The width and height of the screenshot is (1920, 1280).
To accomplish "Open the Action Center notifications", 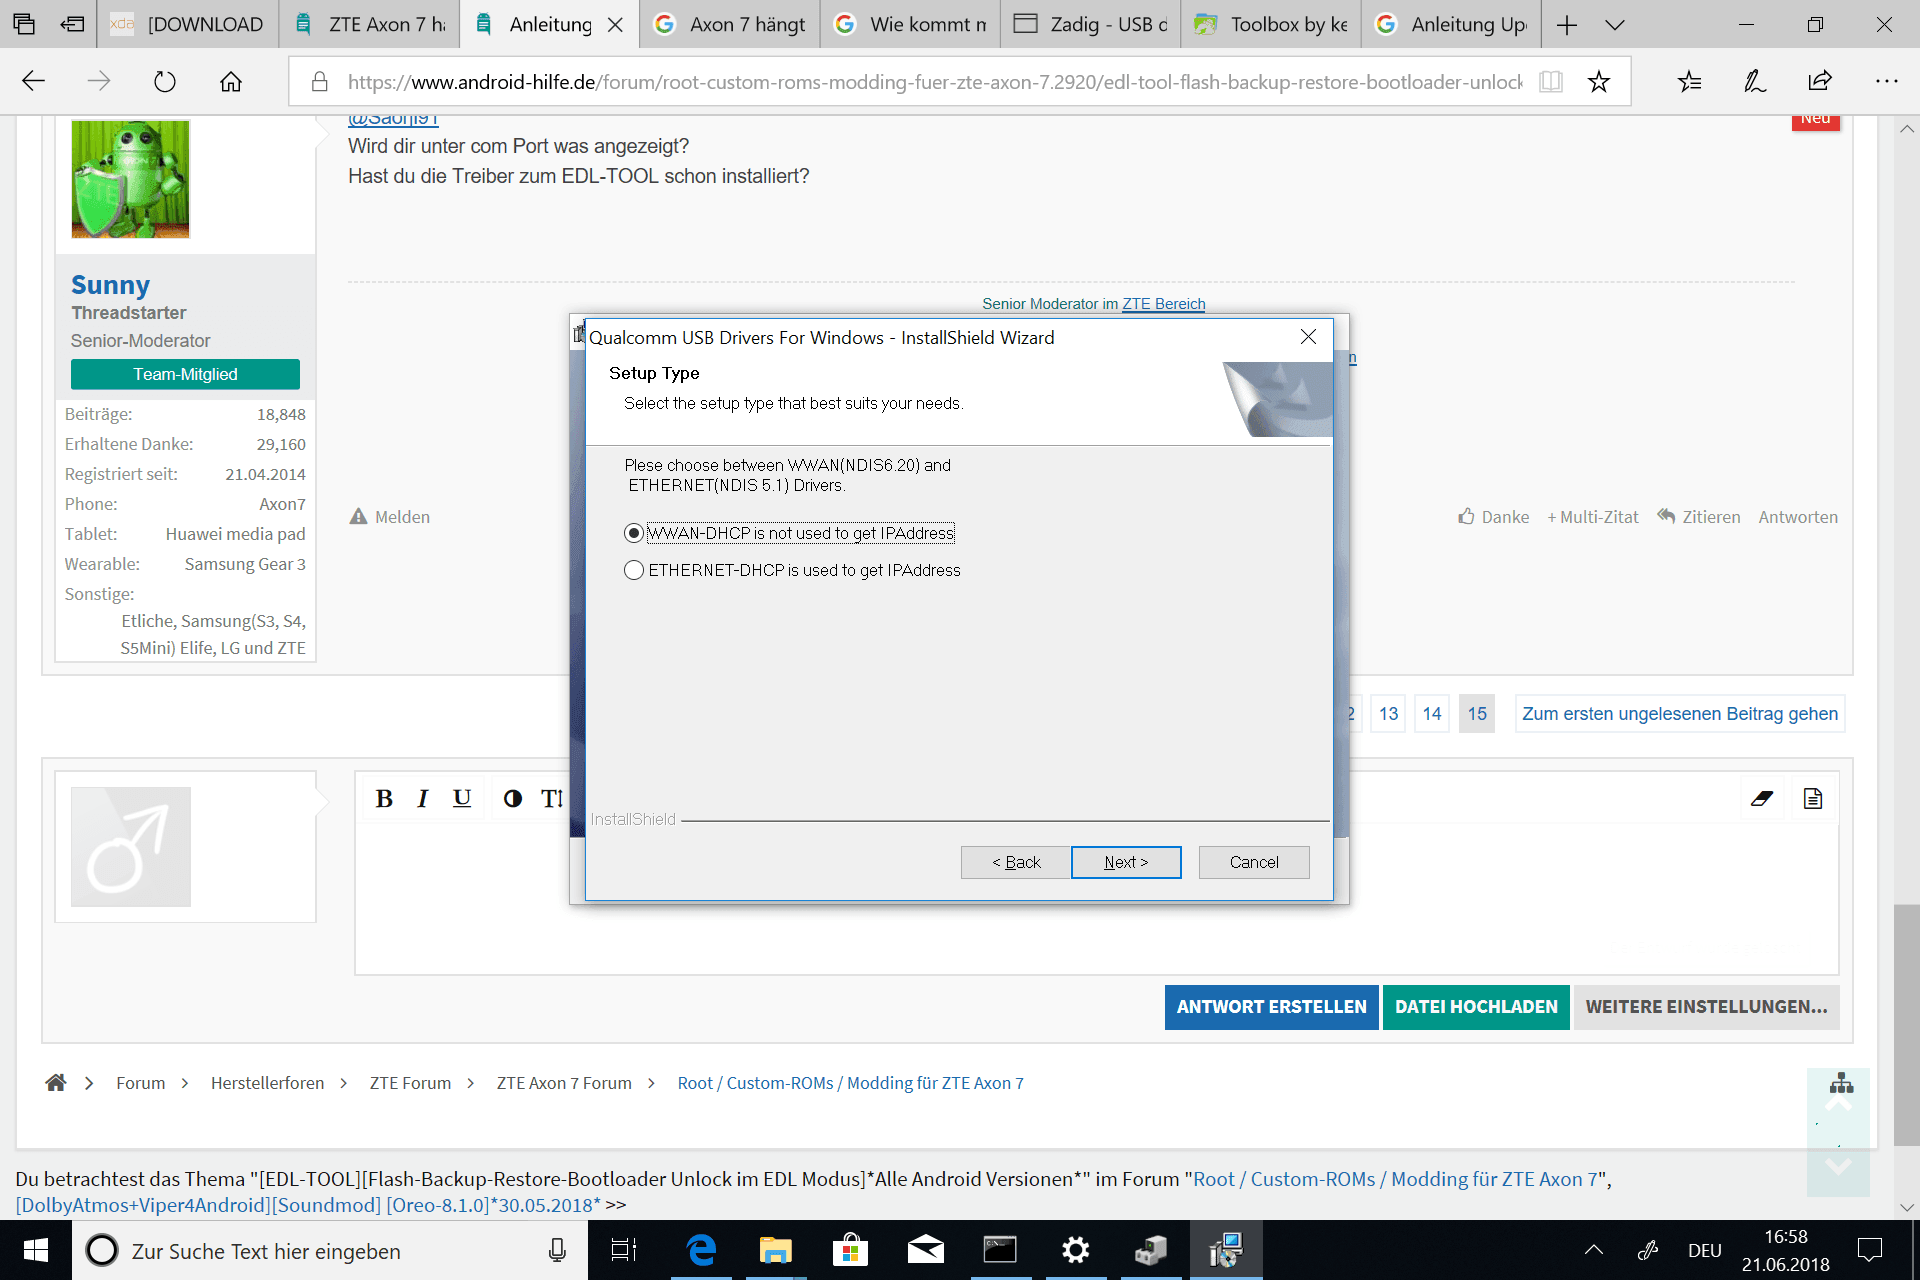I will click(x=1869, y=1250).
